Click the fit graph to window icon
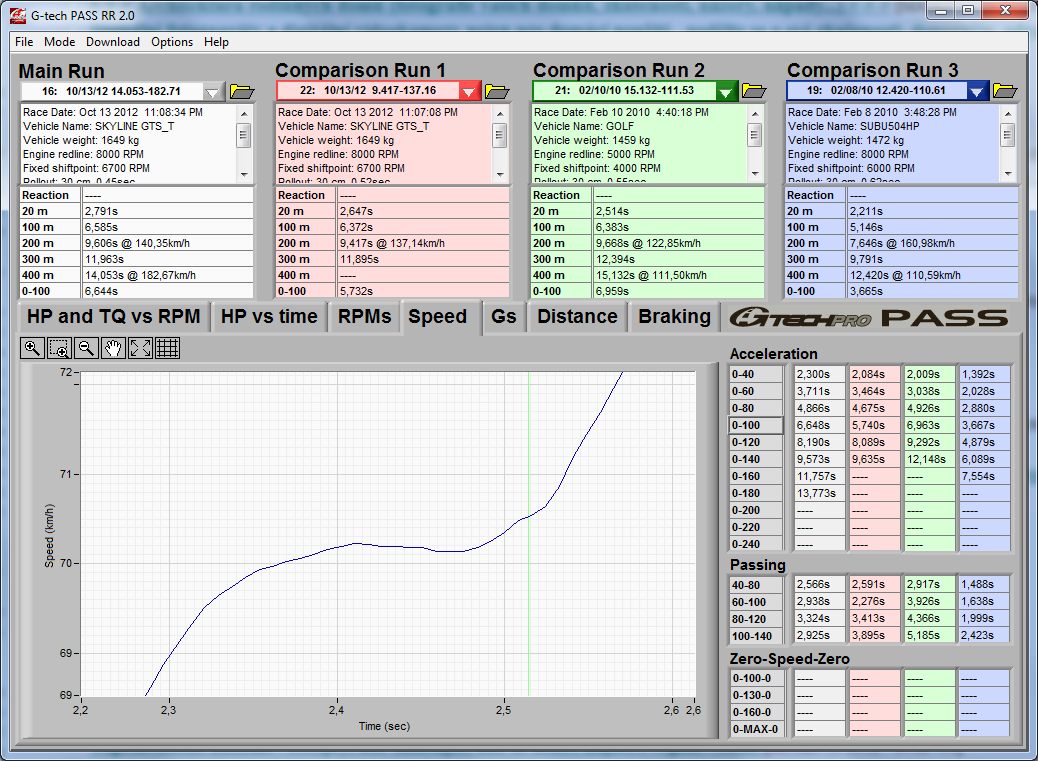Screen dimensions: 1038x761 pyautogui.click(x=140, y=348)
